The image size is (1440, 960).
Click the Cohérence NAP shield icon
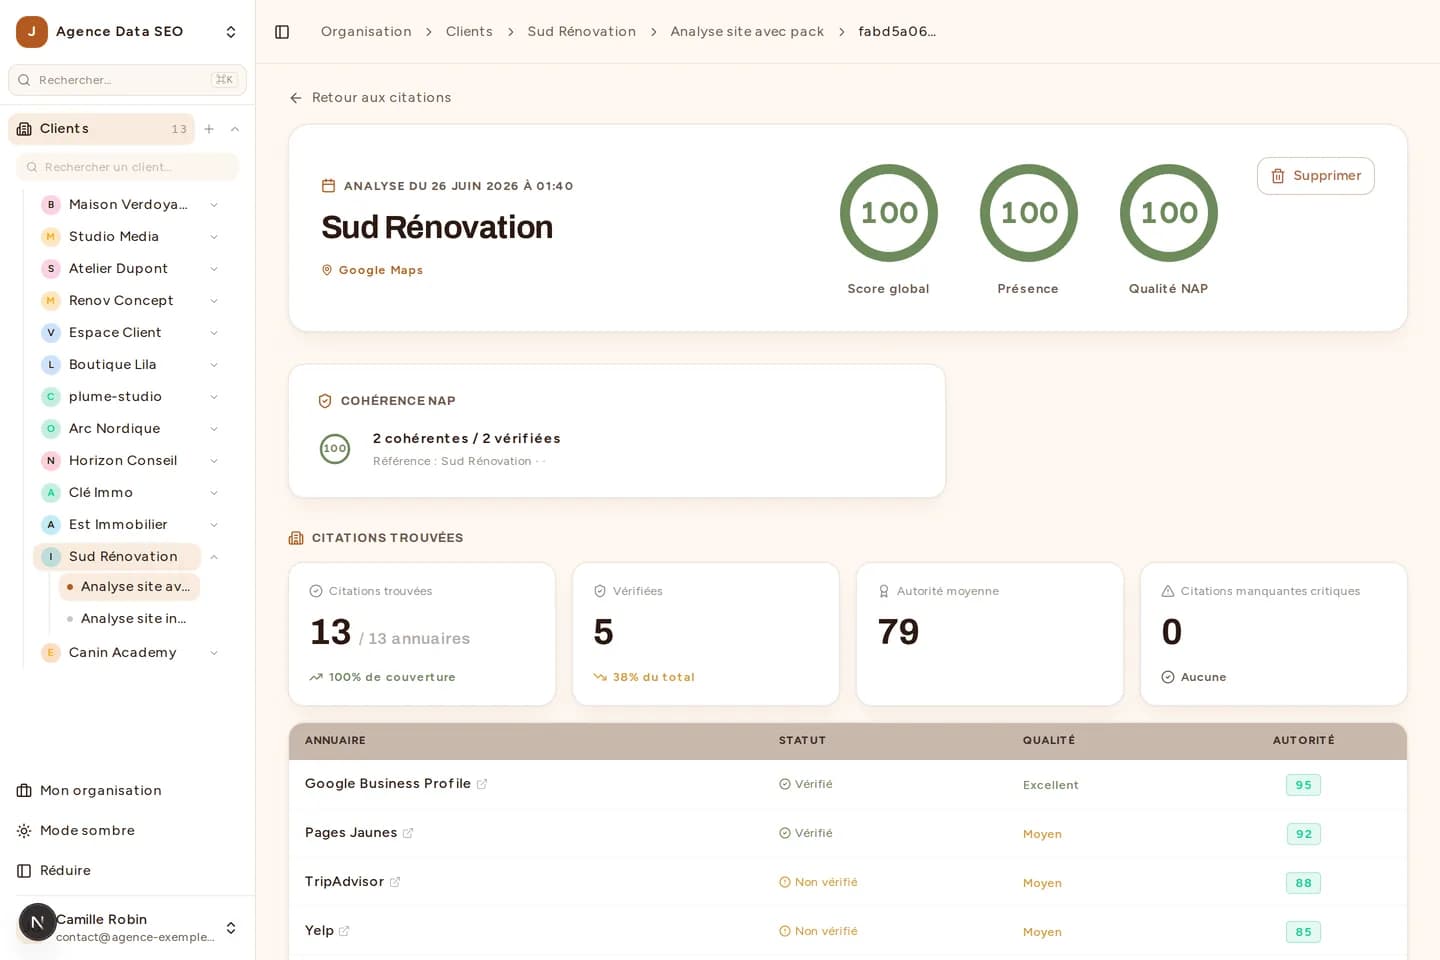pyautogui.click(x=325, y=401)
